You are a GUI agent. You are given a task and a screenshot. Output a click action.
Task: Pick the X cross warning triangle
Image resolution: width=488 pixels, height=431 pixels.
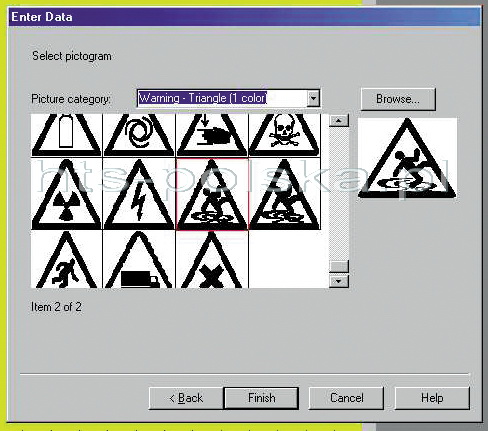coord(212,259)
